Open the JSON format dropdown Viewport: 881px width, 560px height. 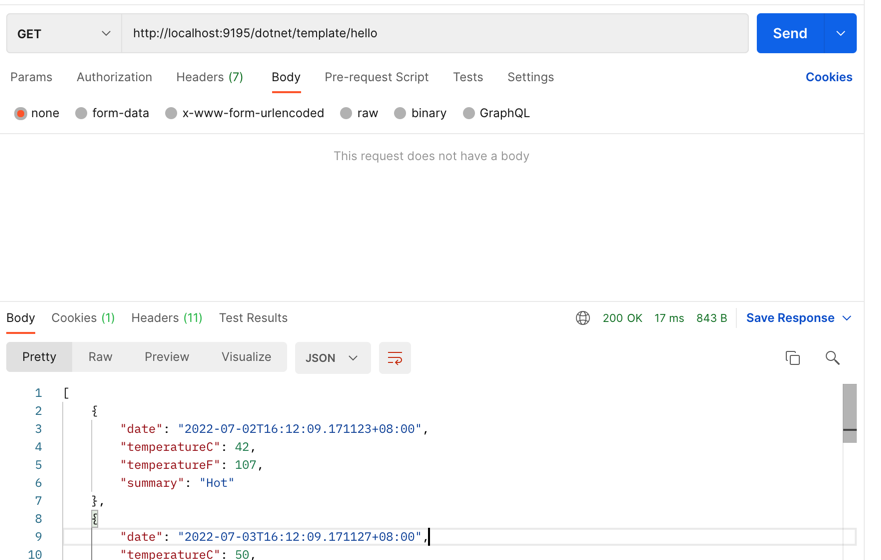(333, 358)
